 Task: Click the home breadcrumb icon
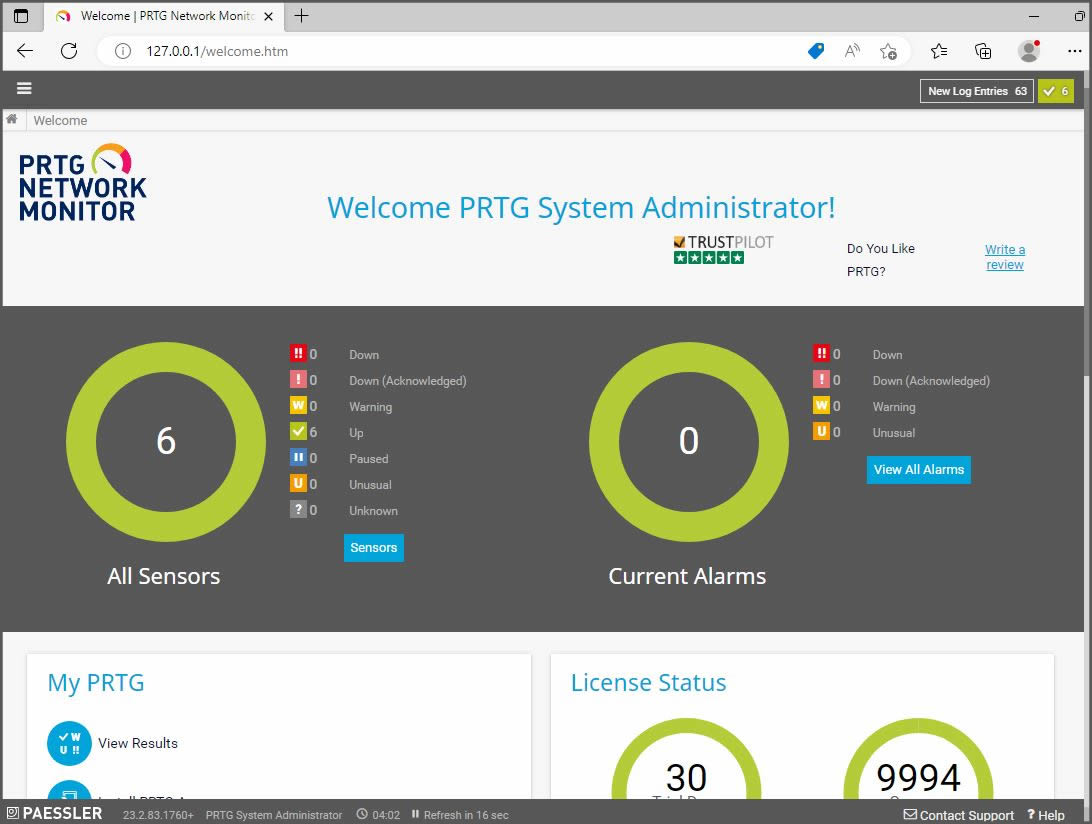click(11, 120)
